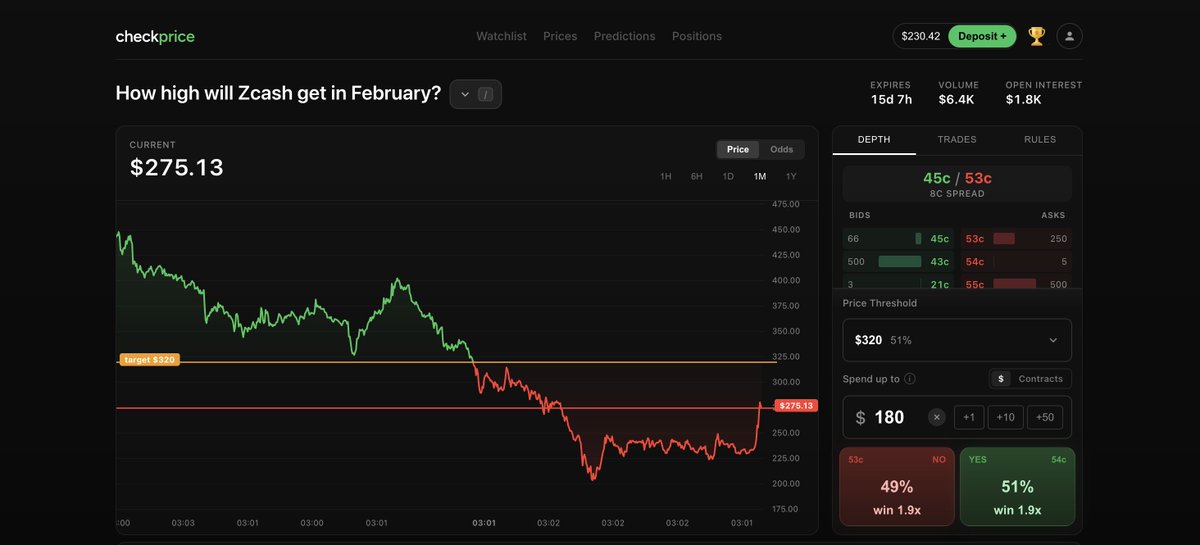Viewport: 1200px width, 545px height.
Task: Open Positions page
Action: click(x=697, y=36)
